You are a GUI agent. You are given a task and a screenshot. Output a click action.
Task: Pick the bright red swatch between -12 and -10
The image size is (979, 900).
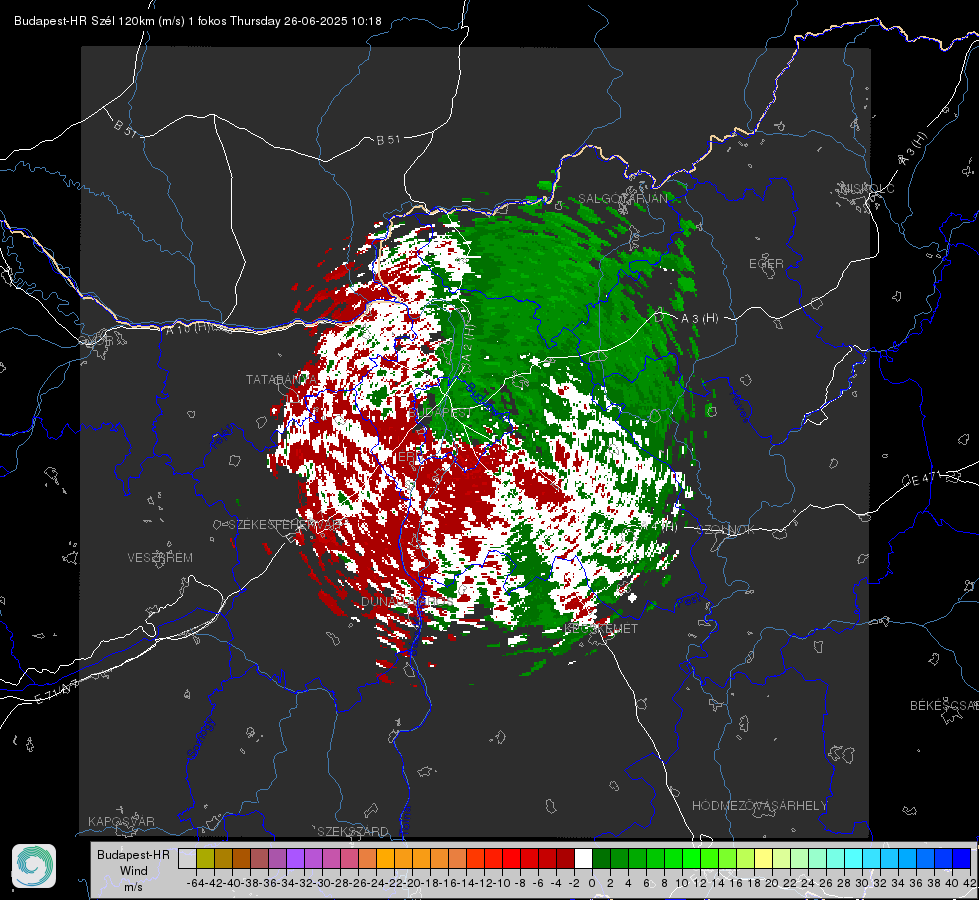493,858
